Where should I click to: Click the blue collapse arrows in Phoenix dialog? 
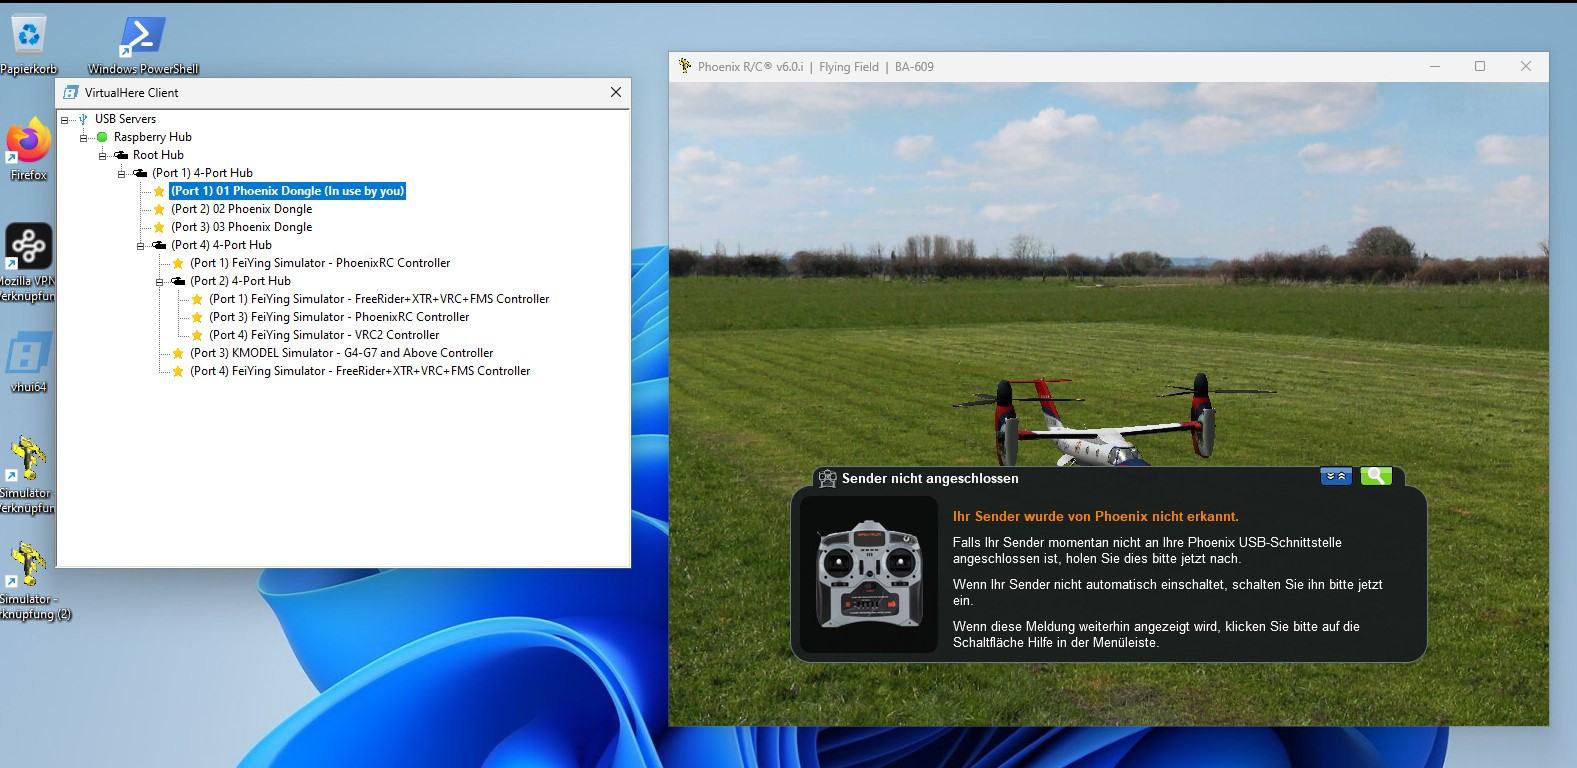(1336, 476)
